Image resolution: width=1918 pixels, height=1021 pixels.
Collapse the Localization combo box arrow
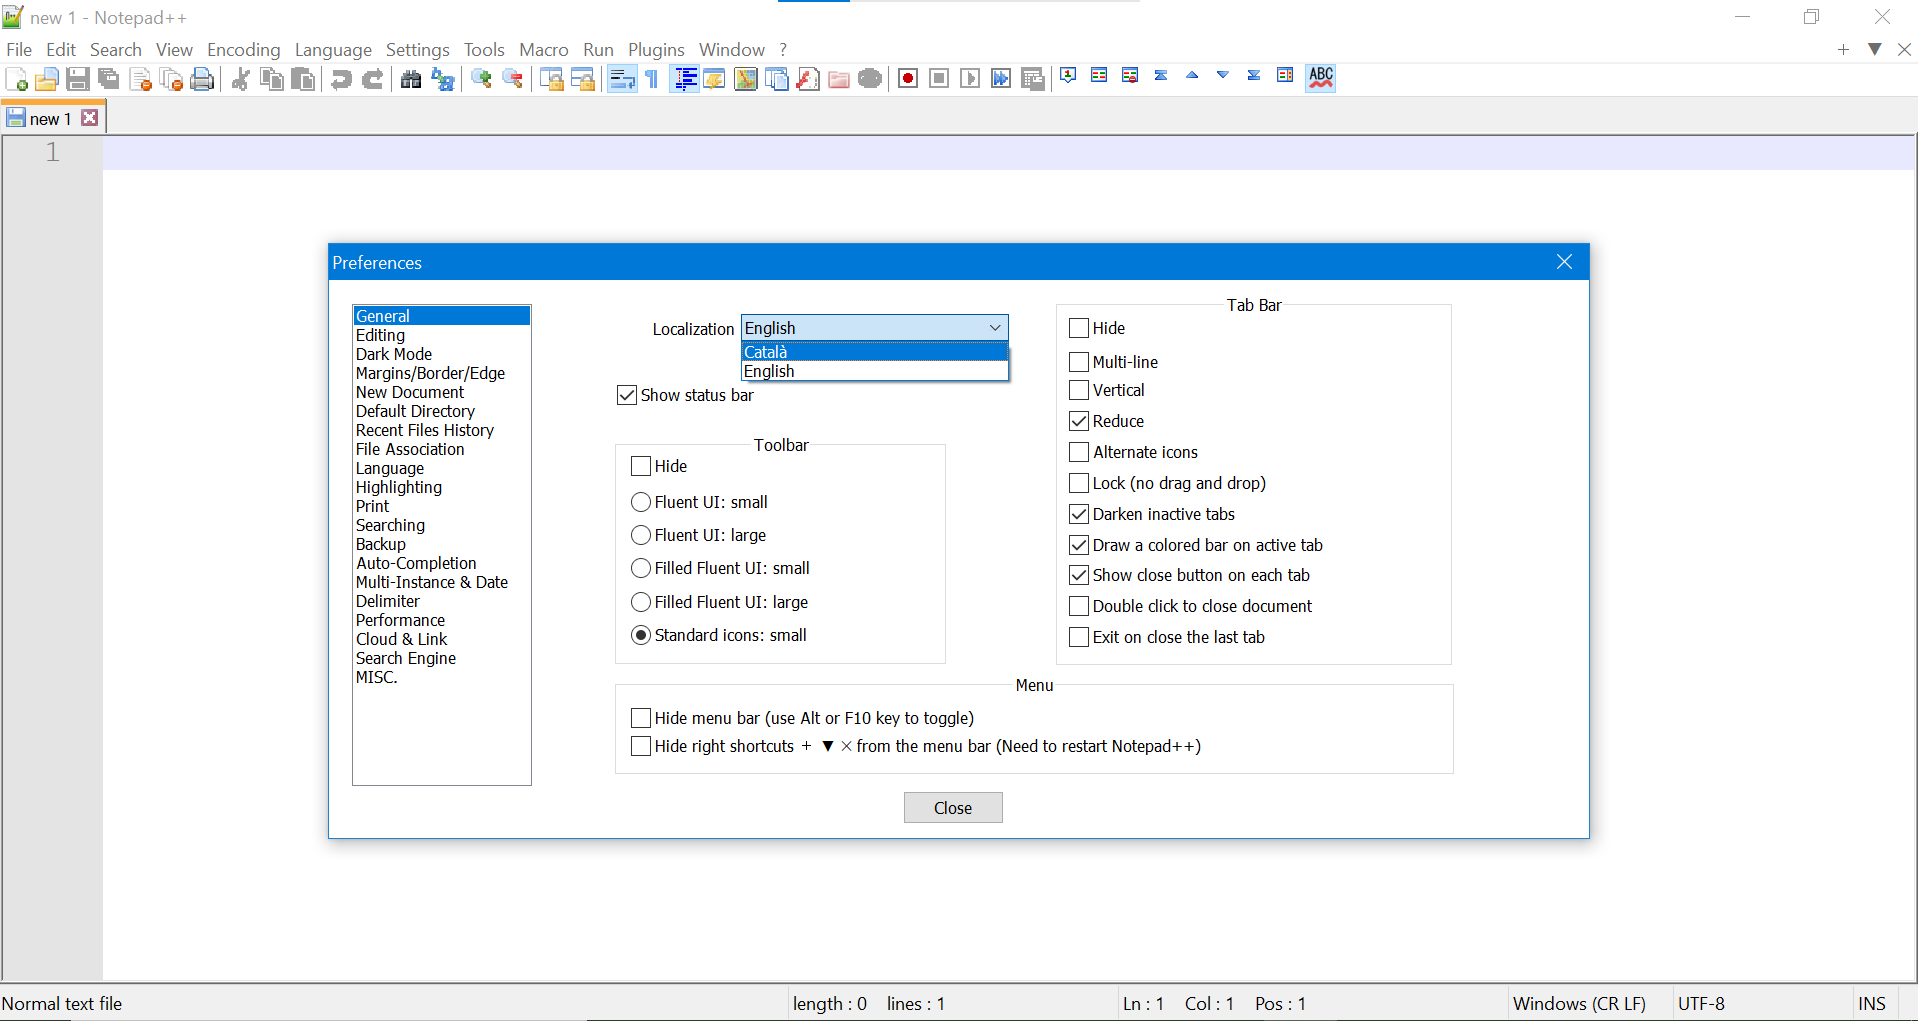[x=995, y=328]
